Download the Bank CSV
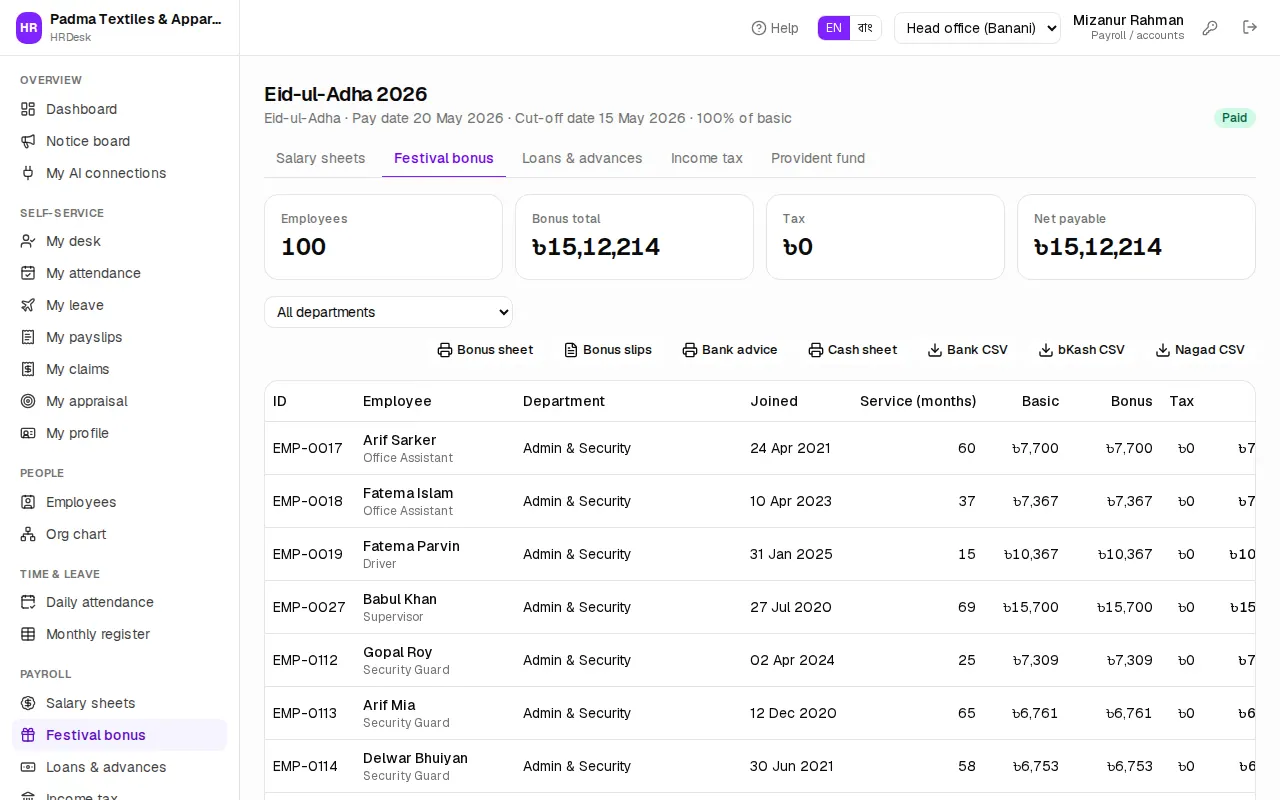Screen dimensions: 1280x800 click(x=968, y=350)
